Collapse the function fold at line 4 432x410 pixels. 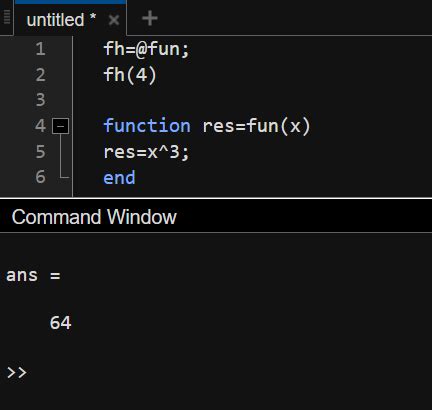tap(61, 126)
